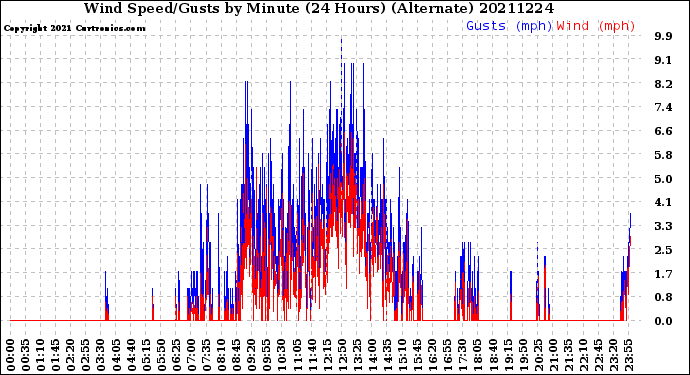690x375 pixels.
Task: Click the 07:00 time axis label
Action: pyautogui.click(x=191, y=355)
